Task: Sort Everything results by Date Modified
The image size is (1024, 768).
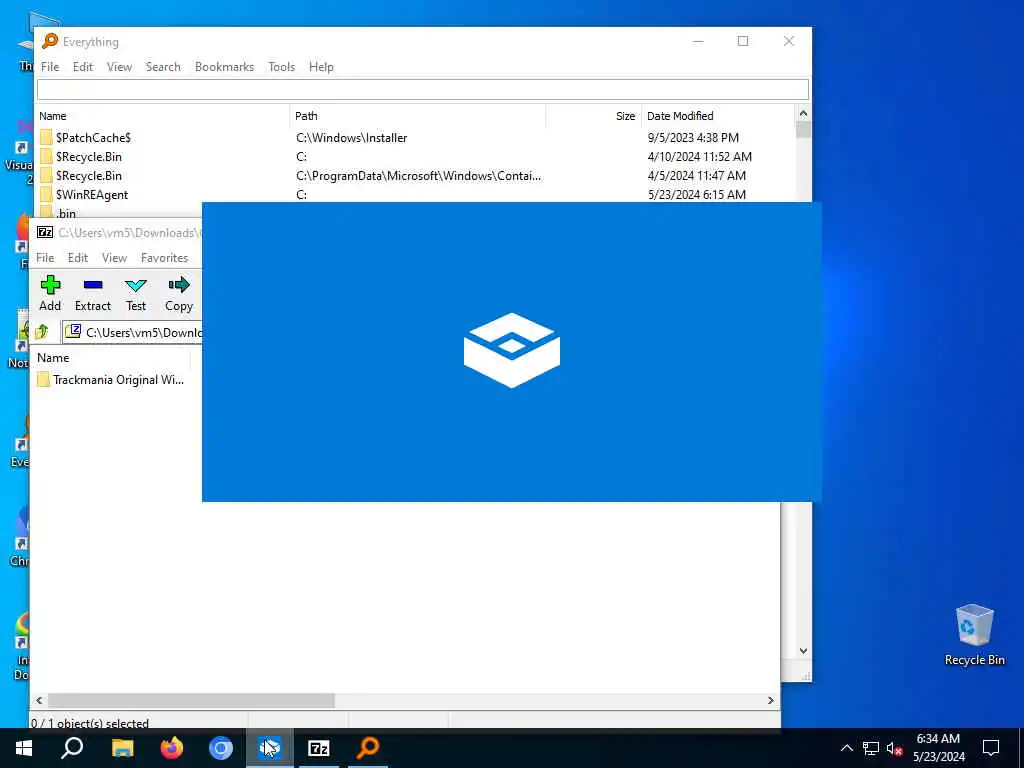Action: (718, 116)
